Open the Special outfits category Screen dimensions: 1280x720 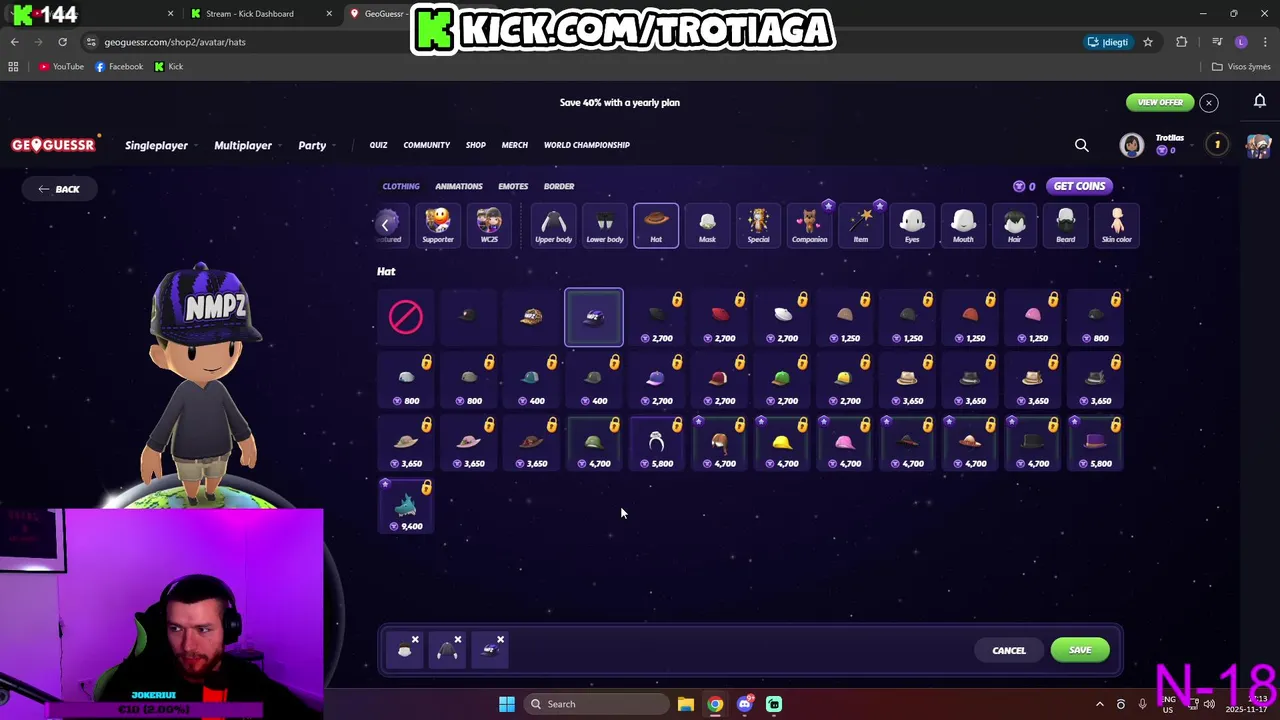[758, 225]
